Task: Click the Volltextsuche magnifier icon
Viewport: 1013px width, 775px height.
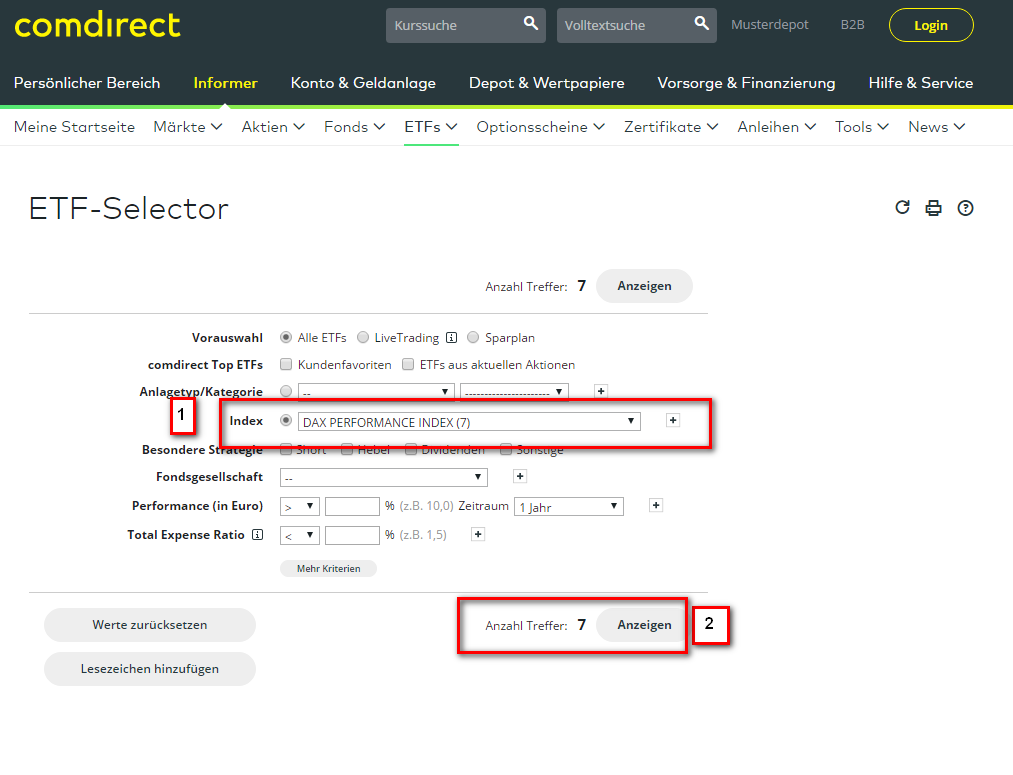Action: [x=702, y=24]
